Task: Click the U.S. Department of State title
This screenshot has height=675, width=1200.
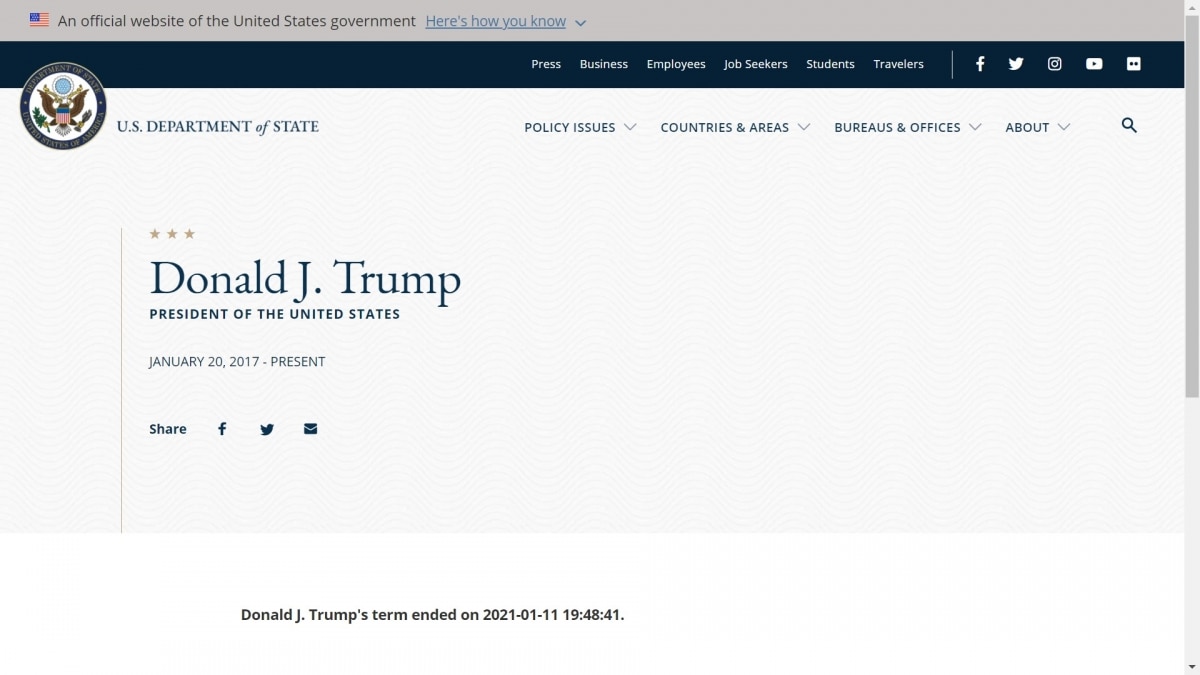Action: pyautogui.click(x=218, y=127)
